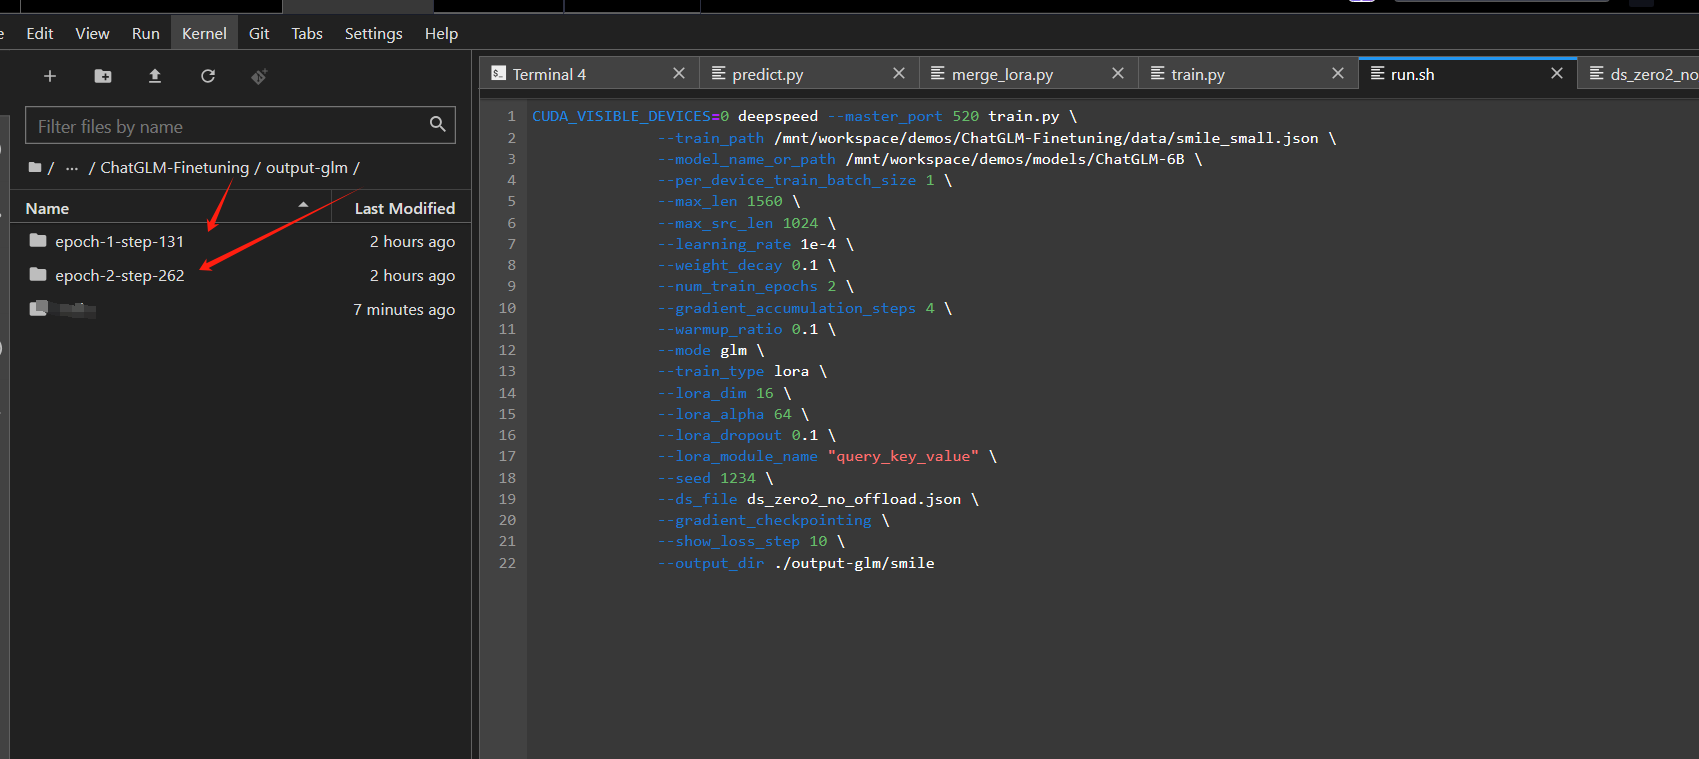Click the merge_lora.py tab file icon
The width and height of the screenshot is (1699, 759).
click(938, 73)
